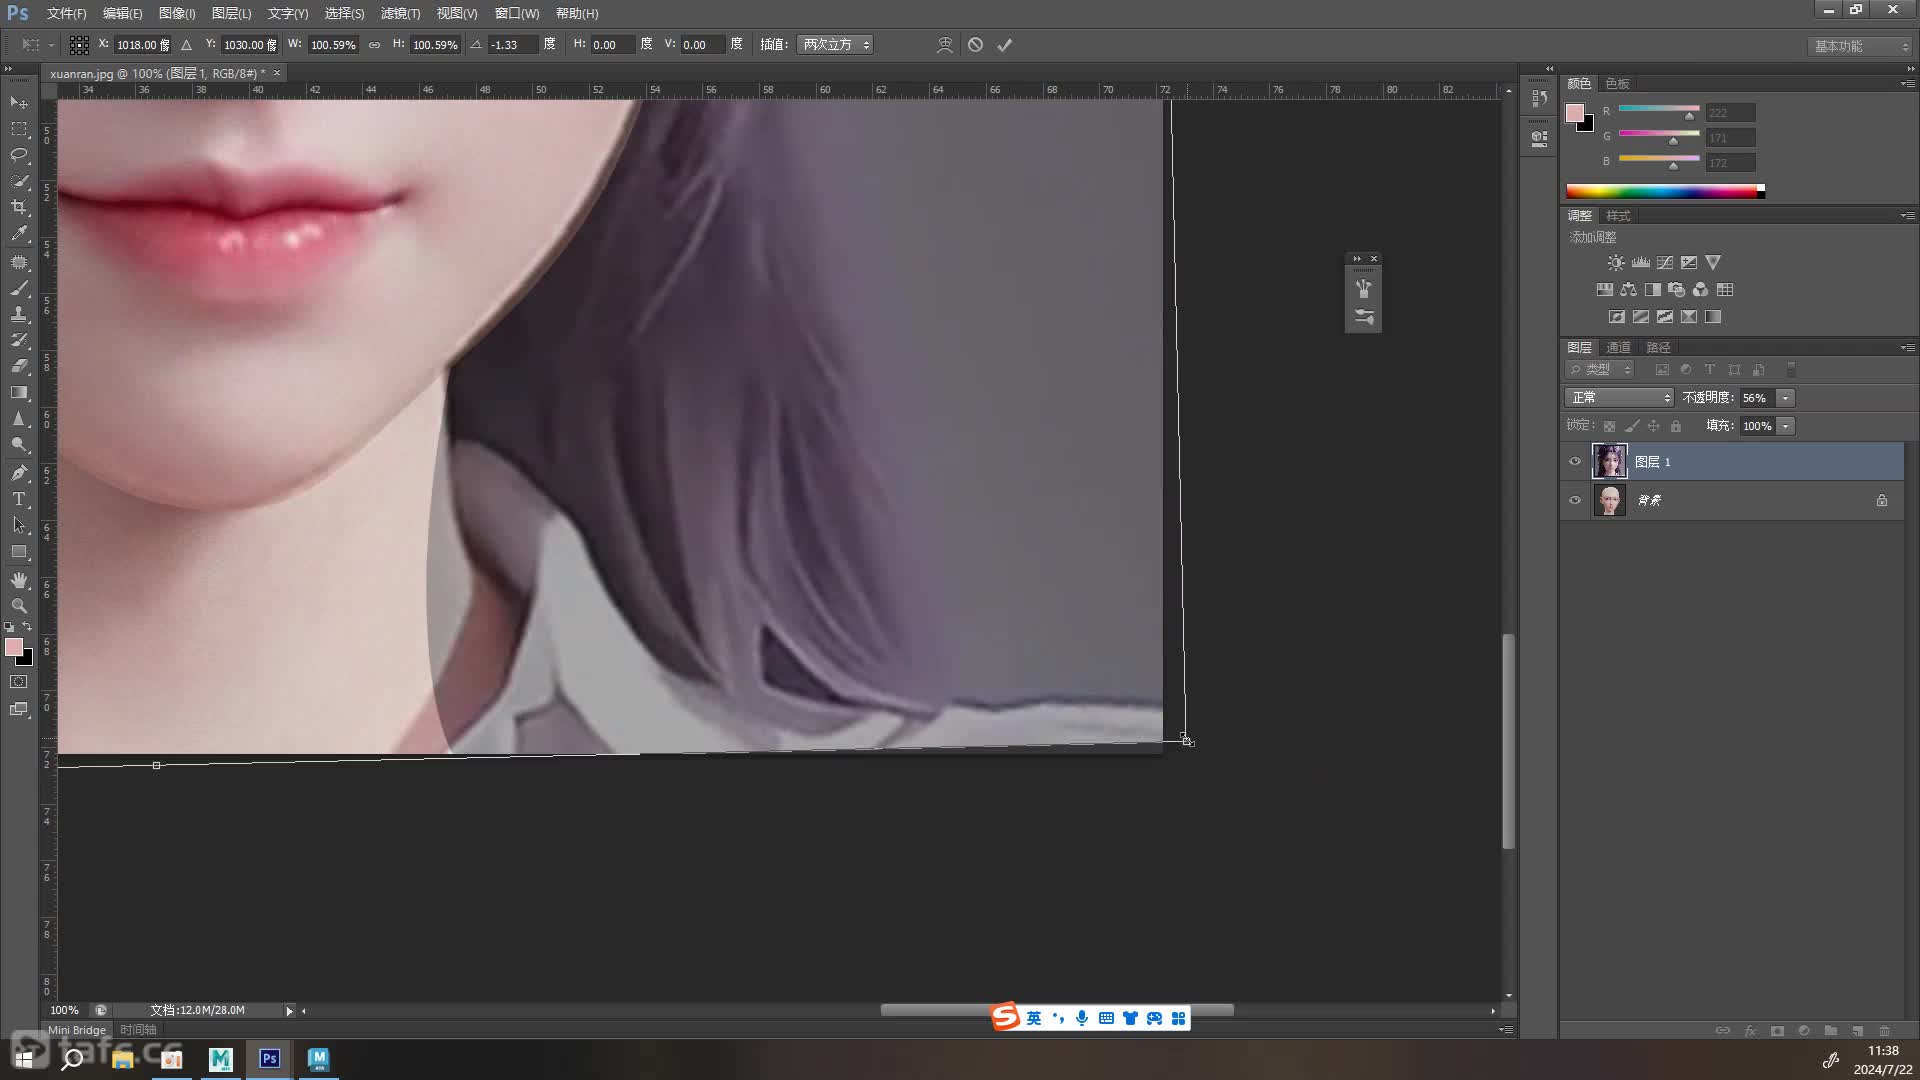Open the Color panel flyout menu
The width and height of the screenshot is (1920, 1080).
tap(1907, 84)
